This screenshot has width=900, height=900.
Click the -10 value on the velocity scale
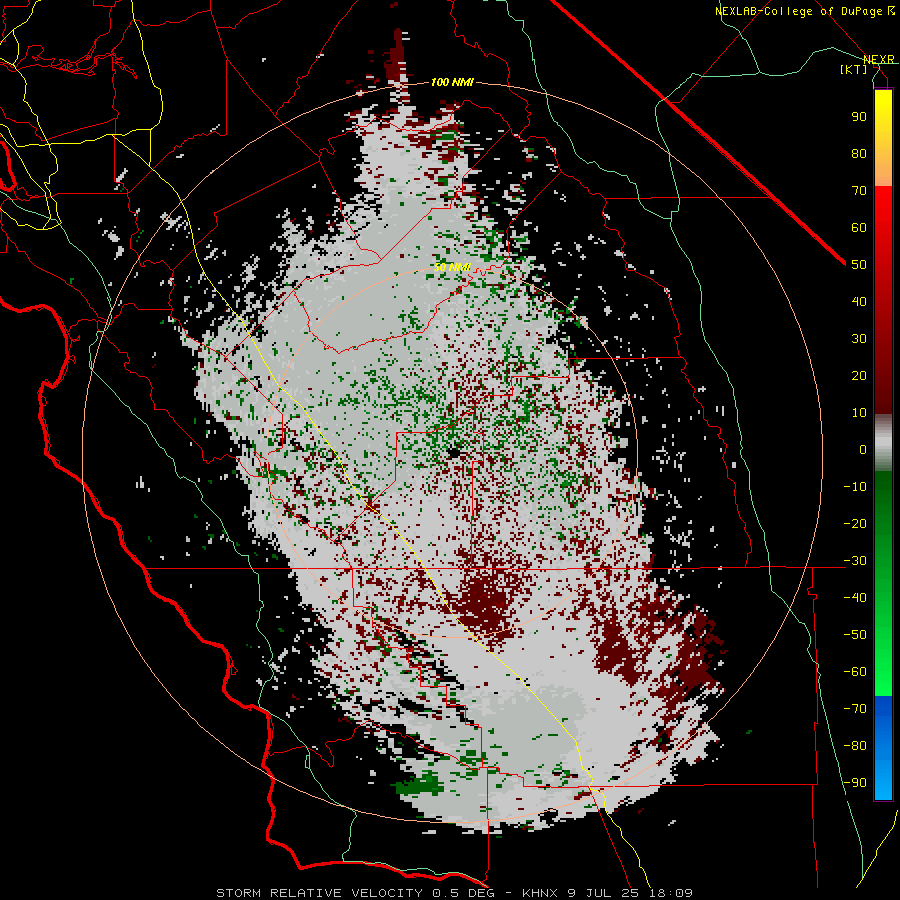click(855, 487)
